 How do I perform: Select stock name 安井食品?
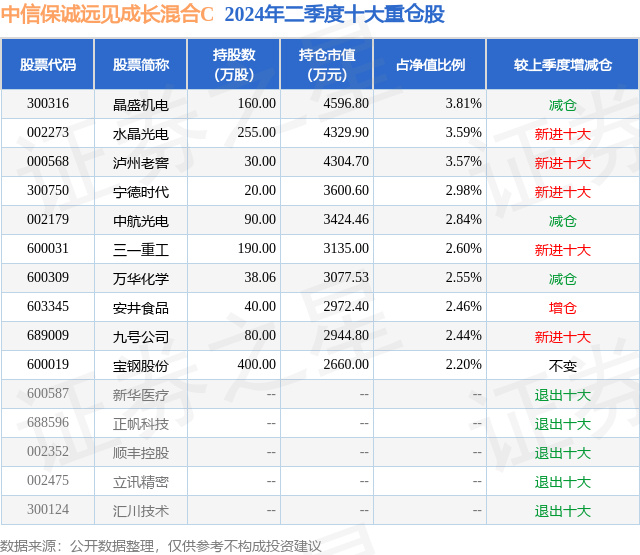141,308
